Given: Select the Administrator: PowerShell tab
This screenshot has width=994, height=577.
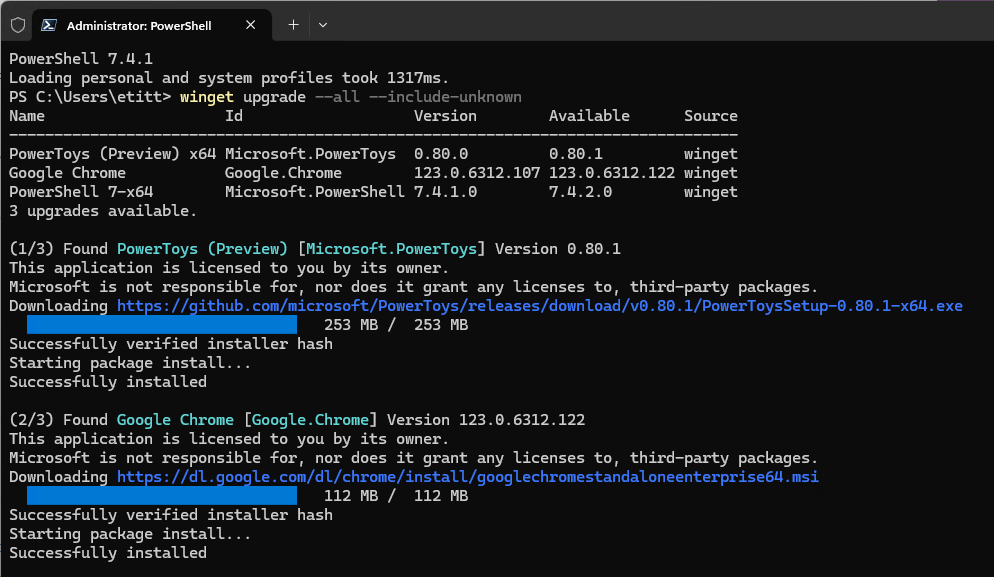Looking at the screenshot, I should [152, 25].
